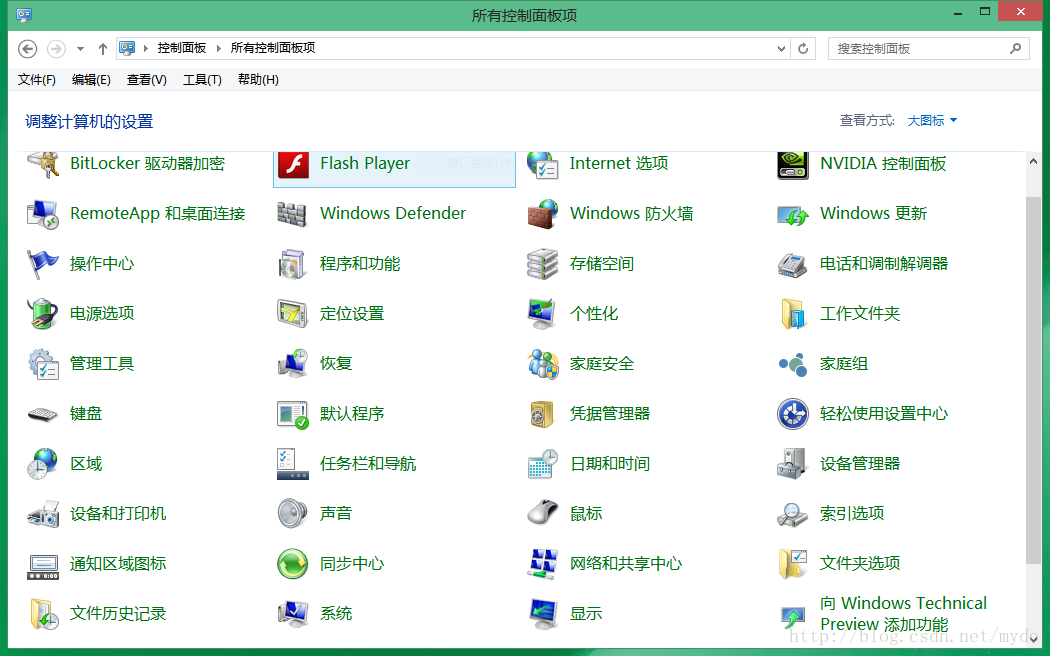
Task: Open 程序和功能 icon
Action: [293, 264]
